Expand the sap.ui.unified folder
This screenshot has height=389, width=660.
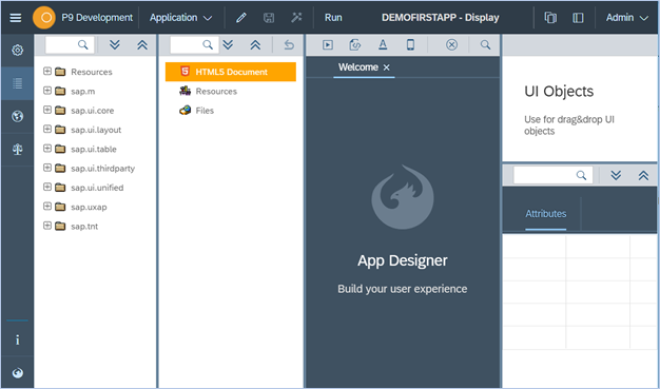47,187
